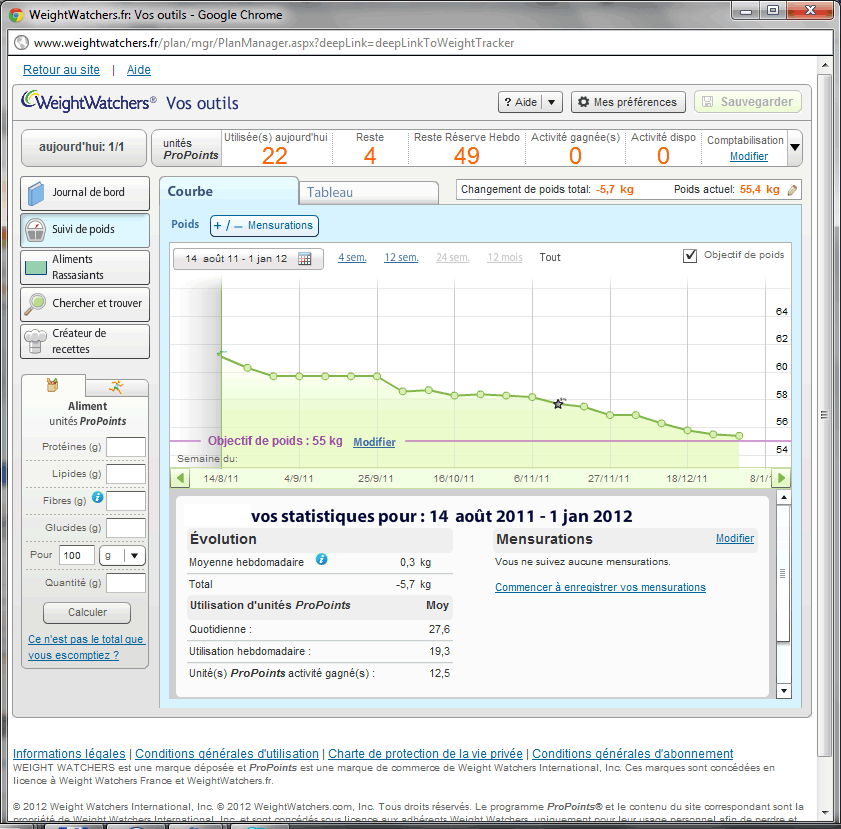Image resolution: width=841 pixels, height=829 pixels.
Task: Switch to the Tableau tab
Action: click(368, 193)
